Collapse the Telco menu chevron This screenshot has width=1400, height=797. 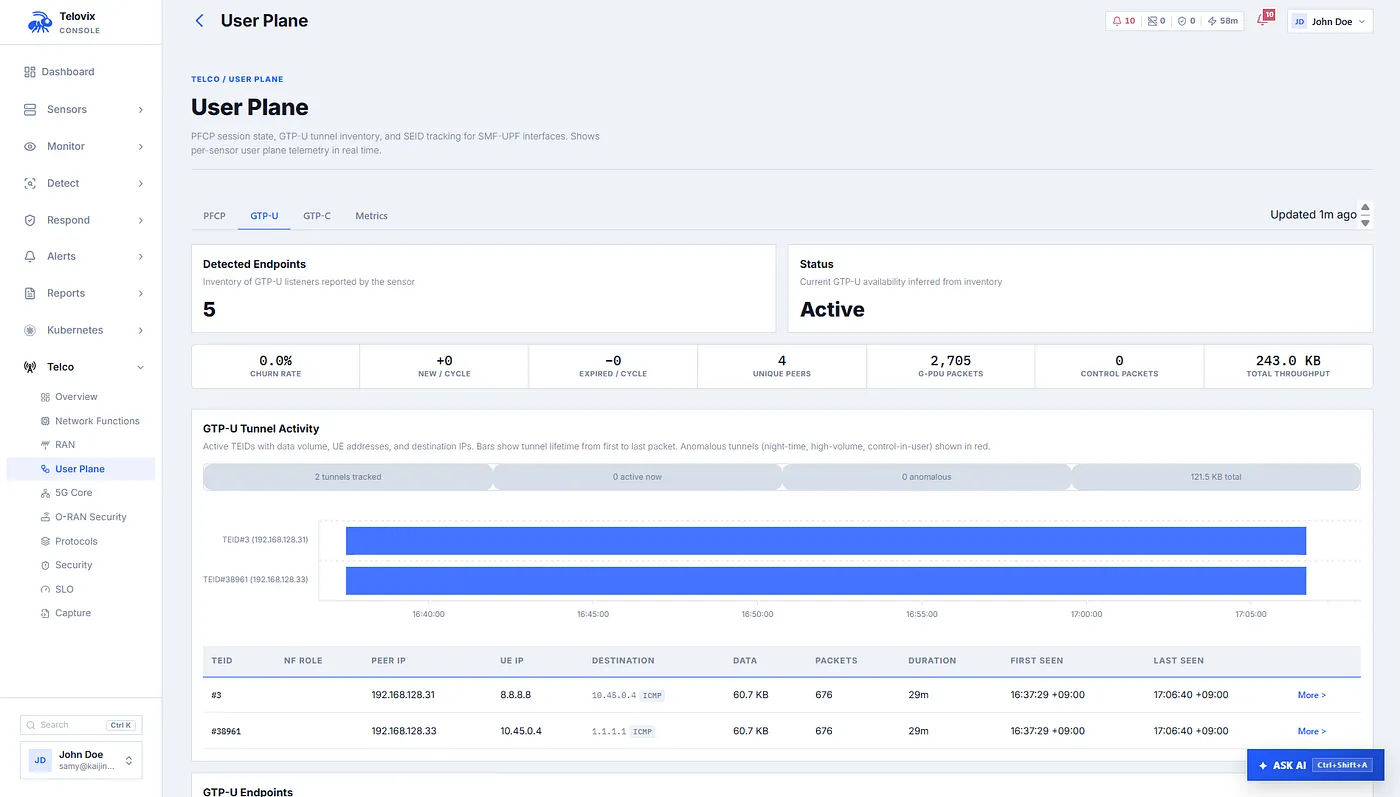coord(141,367)
